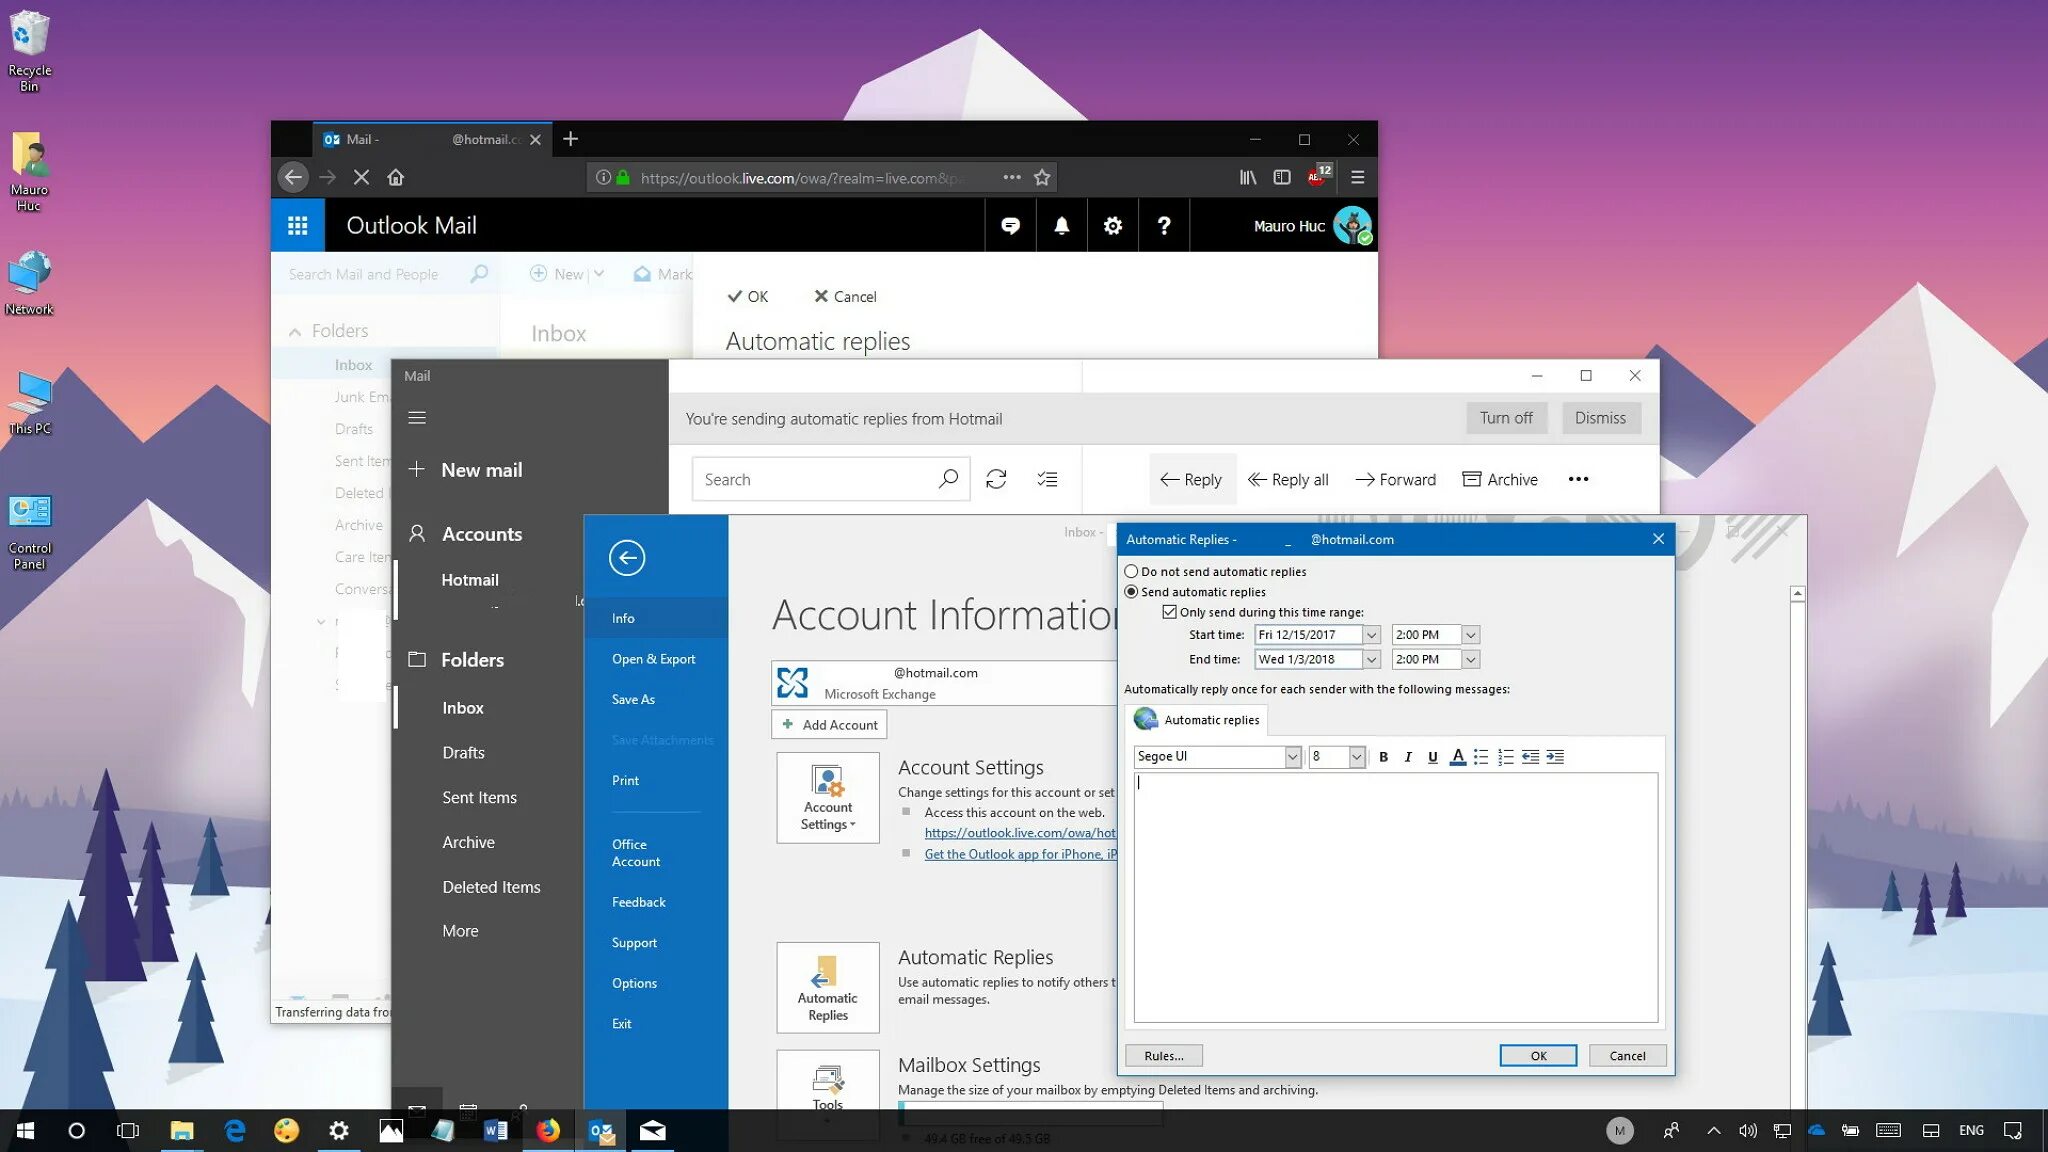Image resolution: width=2048 pixels, height=1152 pixels.
Task: Click the Numbered list icon
Action: 1505,757
